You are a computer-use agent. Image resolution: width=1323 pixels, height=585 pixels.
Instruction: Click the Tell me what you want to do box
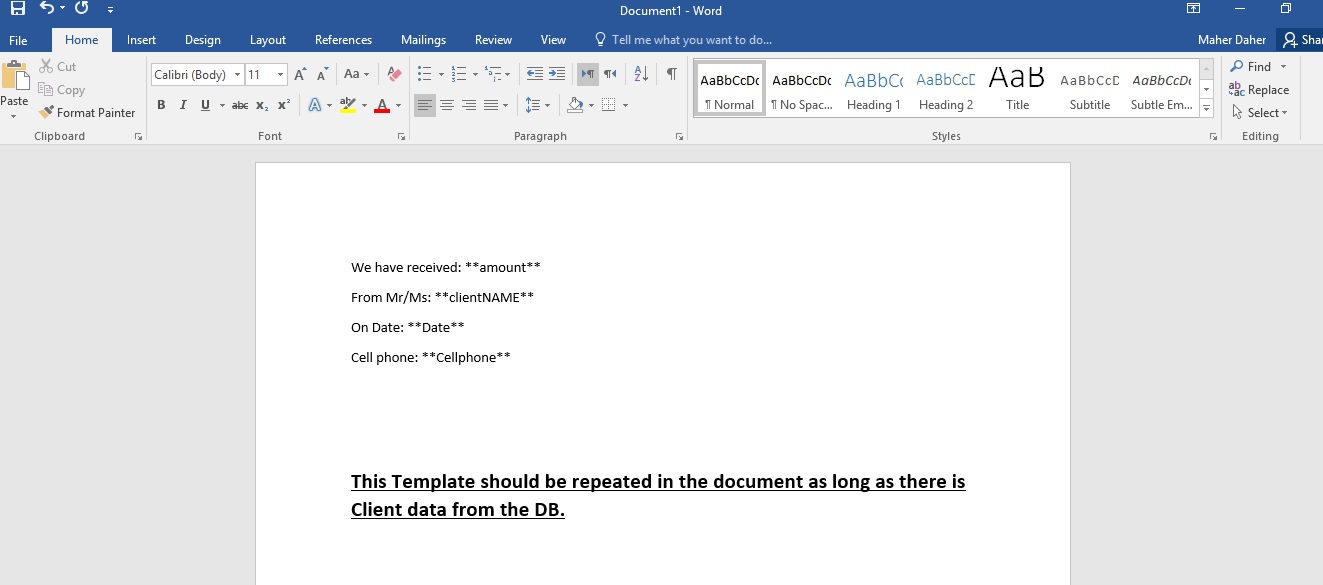tap(690, 40)
